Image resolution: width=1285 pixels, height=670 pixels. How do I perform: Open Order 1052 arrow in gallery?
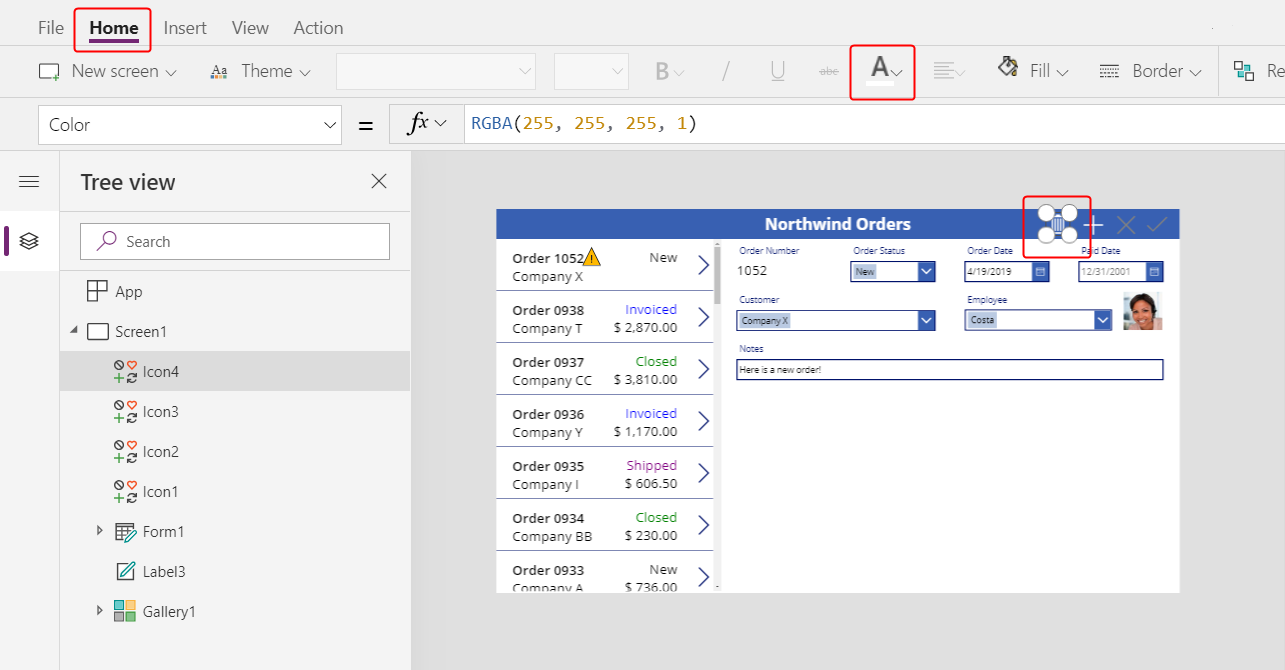(x=703, y=265)
